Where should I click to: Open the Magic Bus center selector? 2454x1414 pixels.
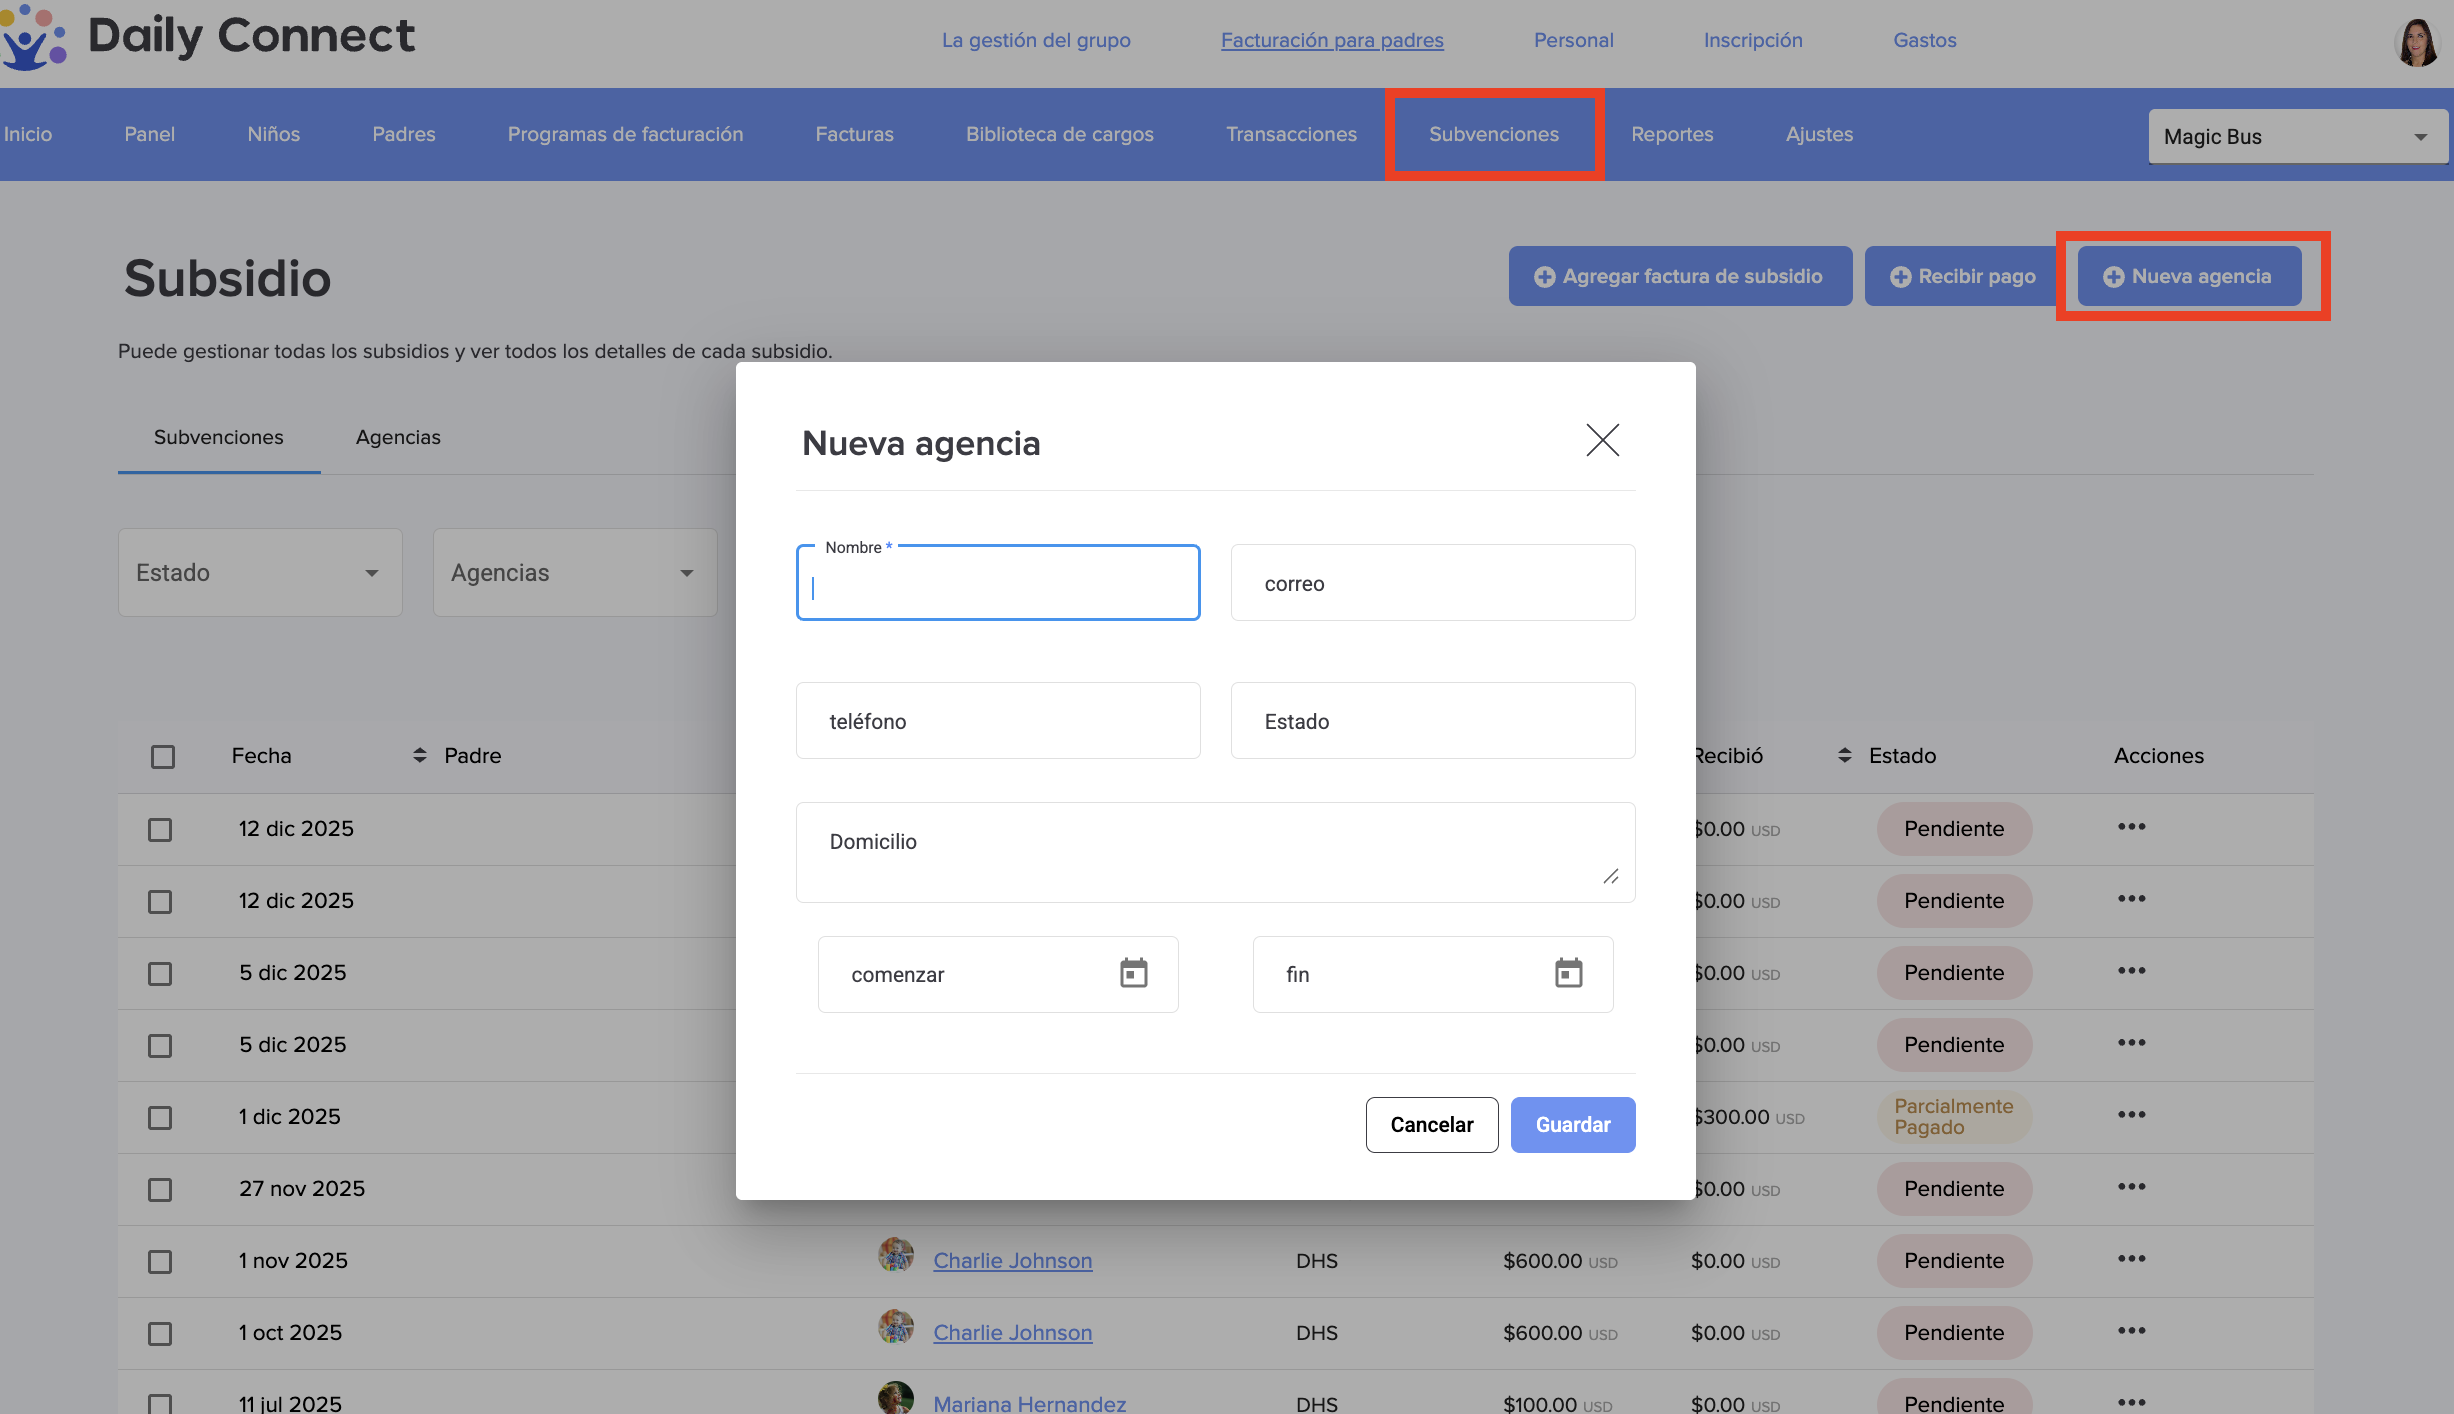(x=2296, y=137)
